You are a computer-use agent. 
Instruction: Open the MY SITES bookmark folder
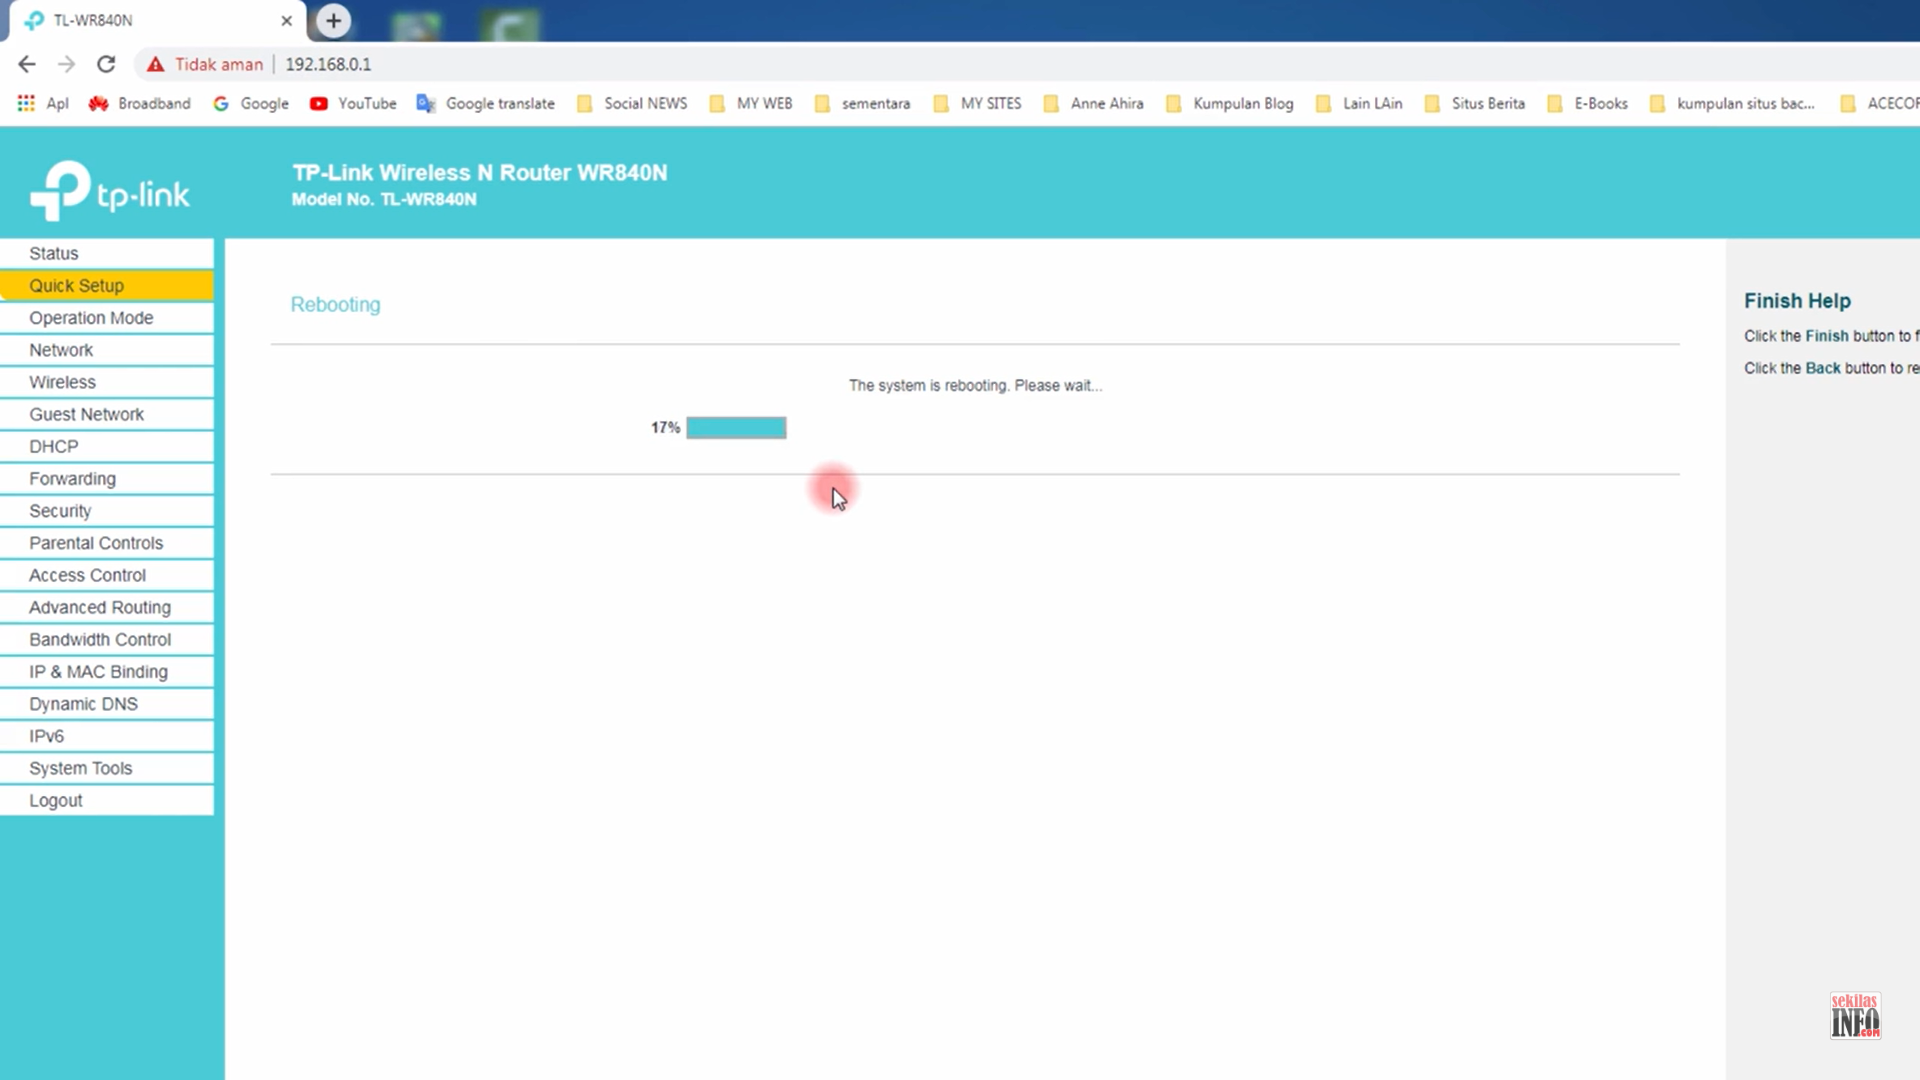click(x=977, y=103)
